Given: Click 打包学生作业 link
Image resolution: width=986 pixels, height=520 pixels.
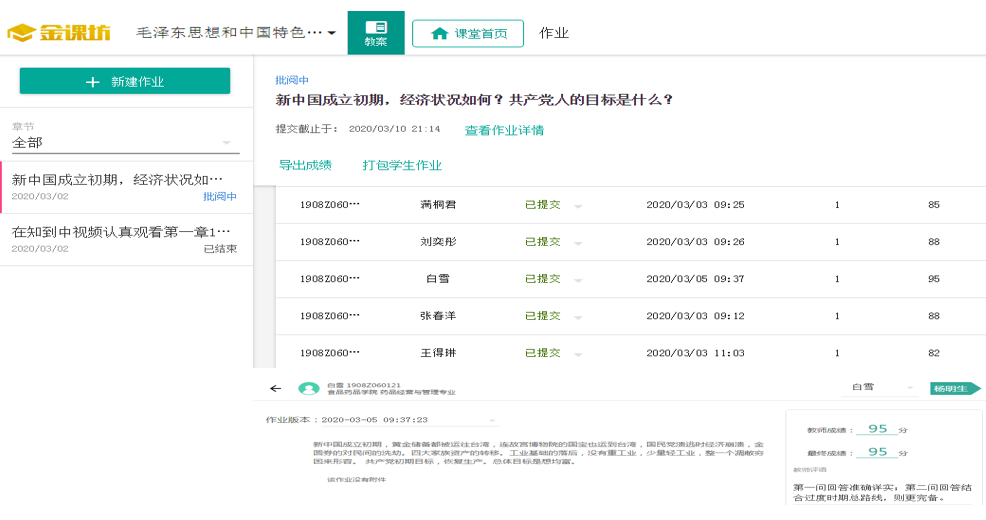Looking at the screenshot, I should (402, 165).
